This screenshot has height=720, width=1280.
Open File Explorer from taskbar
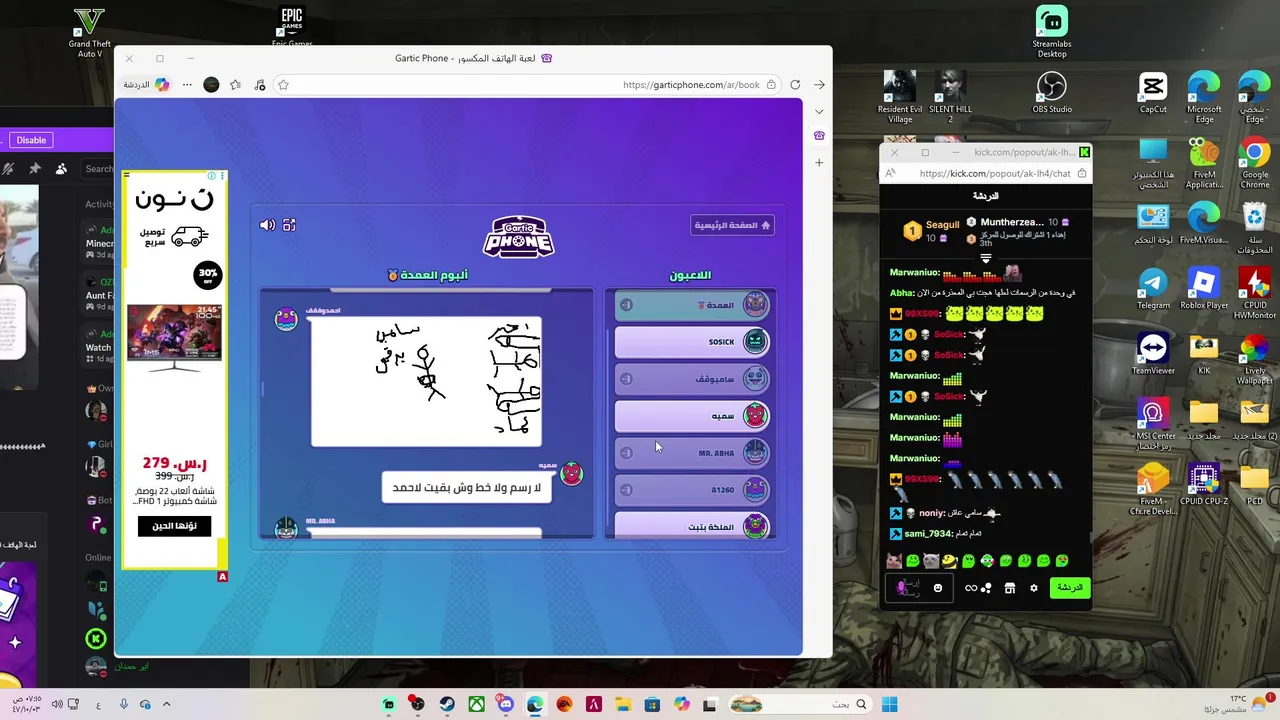(623, 705)
